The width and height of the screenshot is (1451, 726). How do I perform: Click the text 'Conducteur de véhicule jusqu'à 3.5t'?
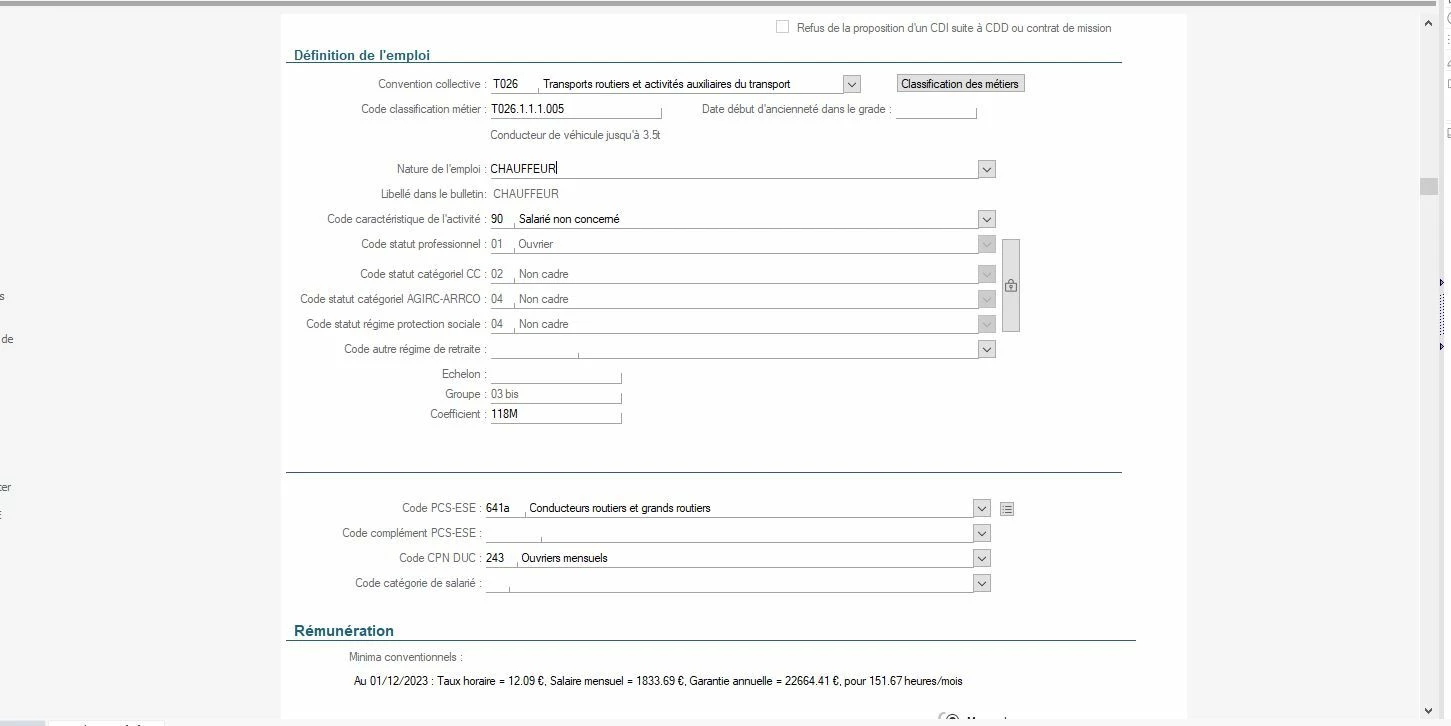point(575,135)
